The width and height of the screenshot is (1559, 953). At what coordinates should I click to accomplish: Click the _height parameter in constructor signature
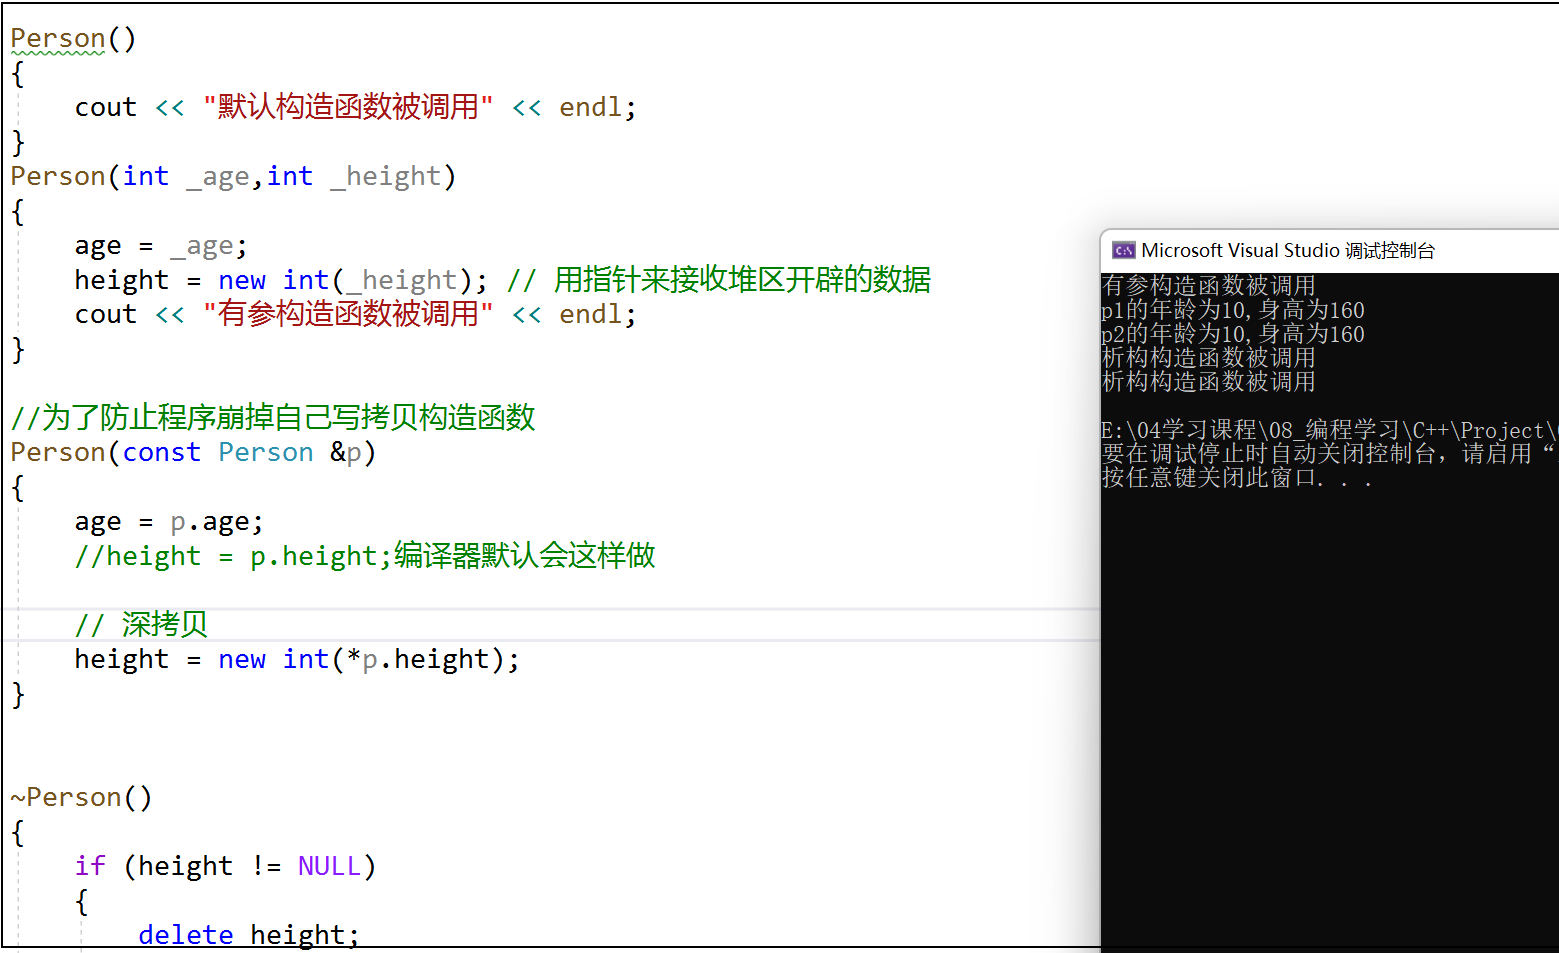385,177
